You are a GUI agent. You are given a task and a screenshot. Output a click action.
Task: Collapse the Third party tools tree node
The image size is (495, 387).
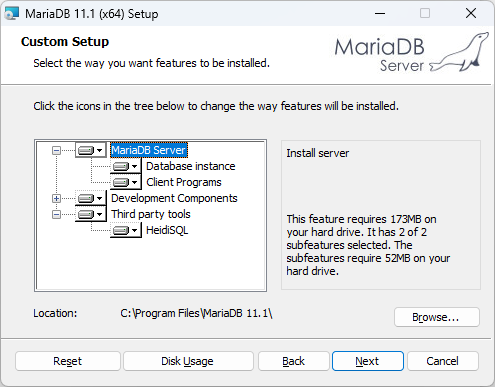pos(56,214)
